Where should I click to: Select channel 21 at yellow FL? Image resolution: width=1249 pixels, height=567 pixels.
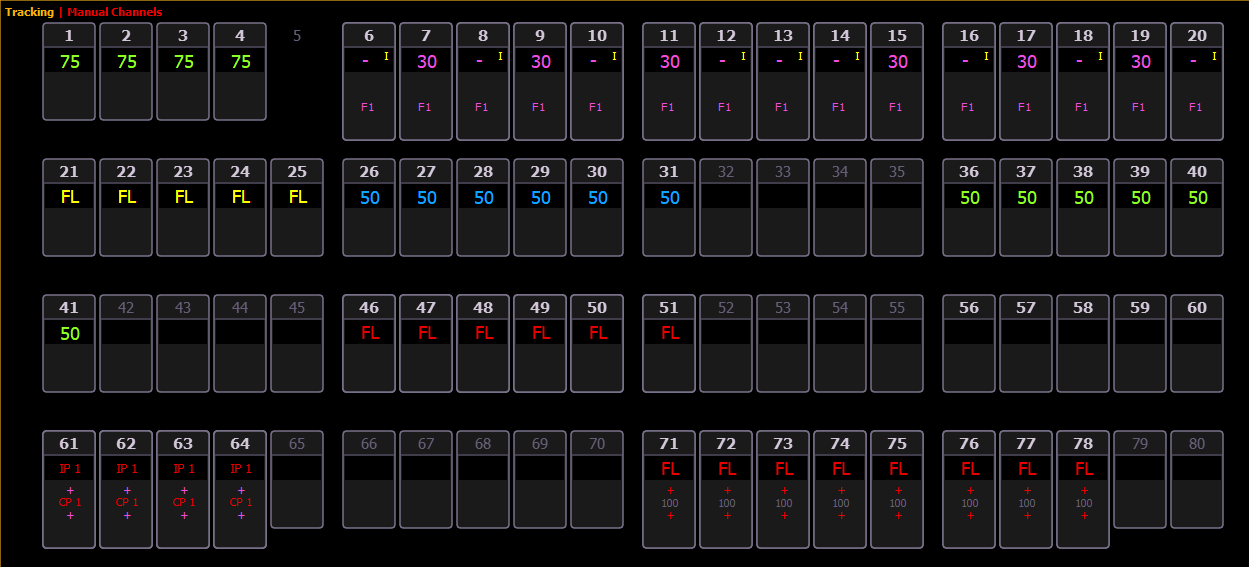69,207
